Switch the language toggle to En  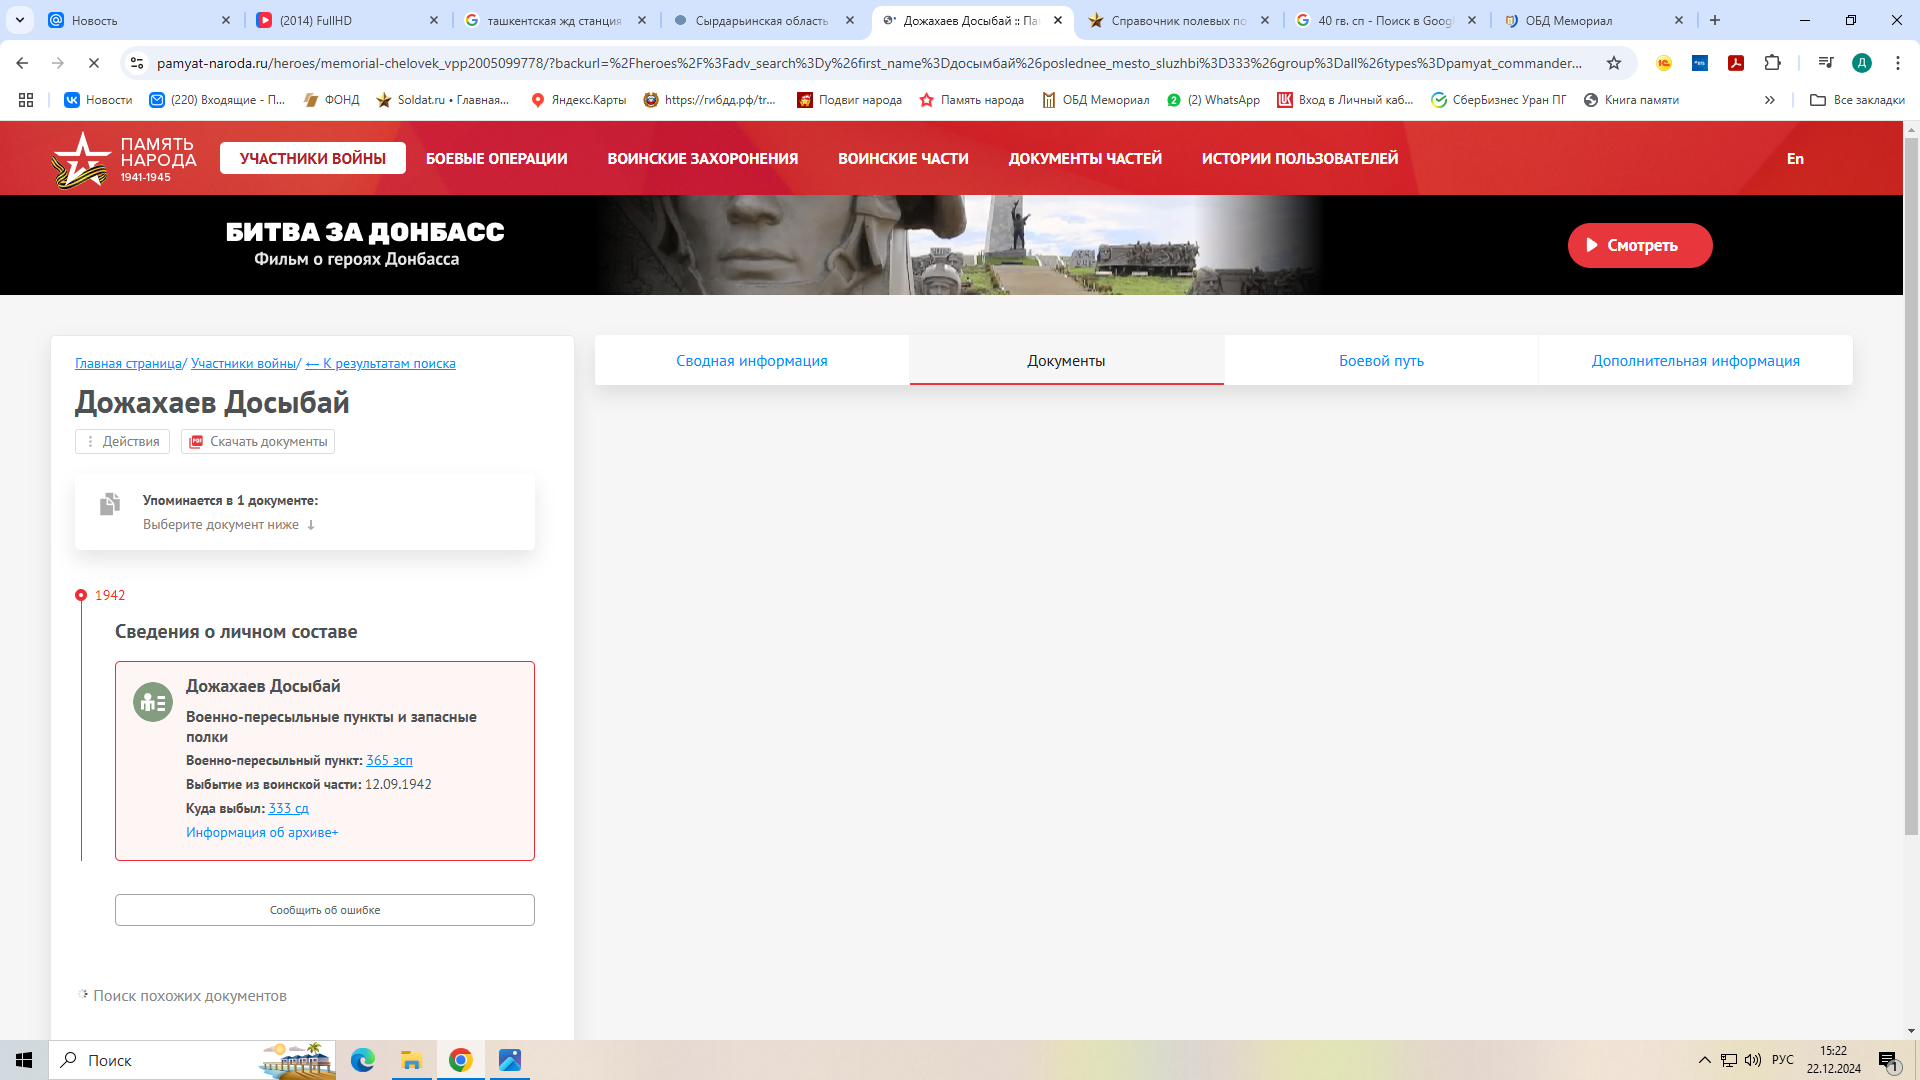(x=1794, y=159)
